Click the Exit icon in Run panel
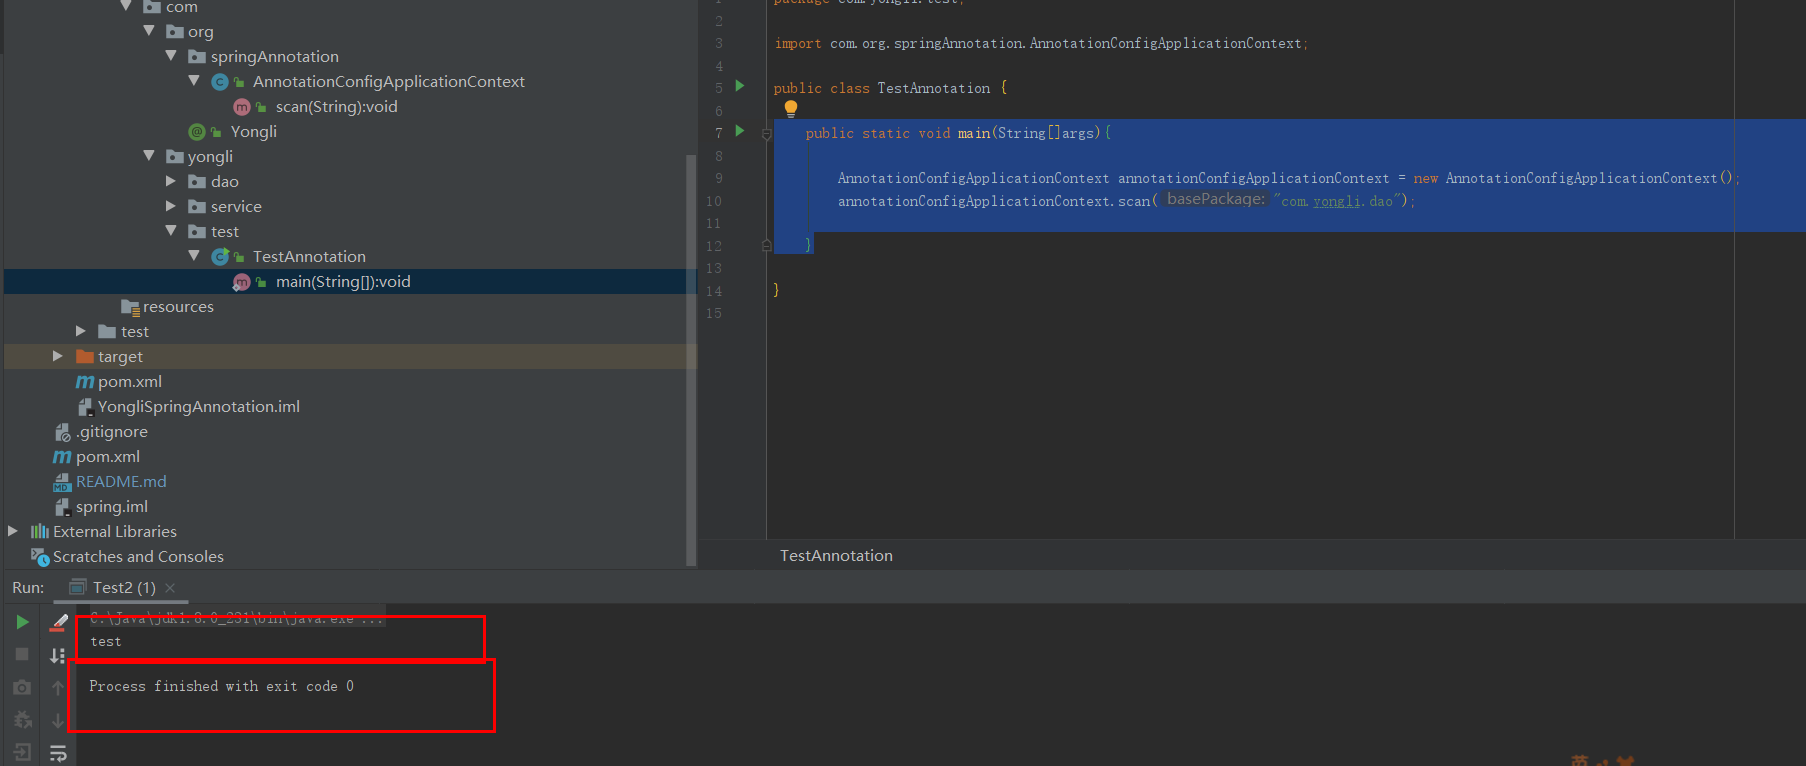This screenshot has height=766, width=1806. coord(22,752)
